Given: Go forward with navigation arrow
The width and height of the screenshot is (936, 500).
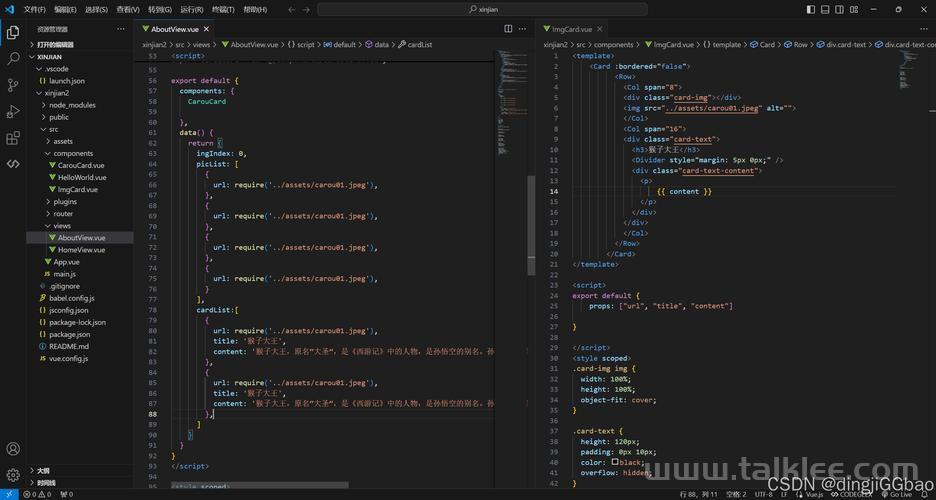Looking at the screenshot, I should pos(306,10).
